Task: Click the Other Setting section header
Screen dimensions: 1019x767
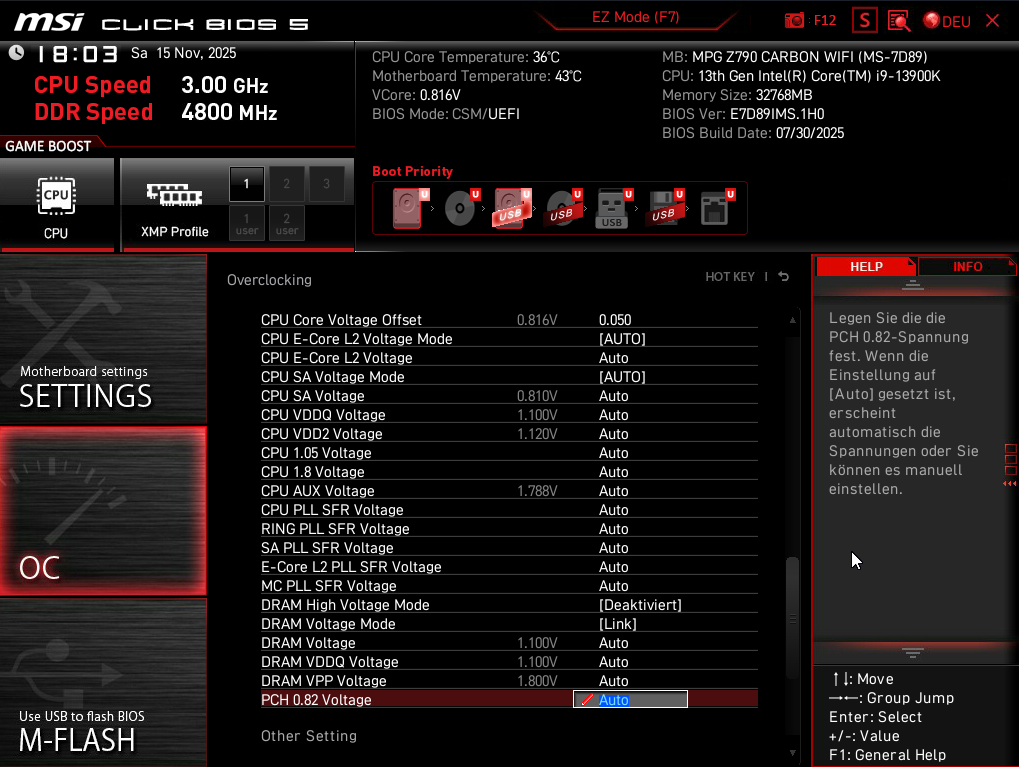Action: coord(309,736)
